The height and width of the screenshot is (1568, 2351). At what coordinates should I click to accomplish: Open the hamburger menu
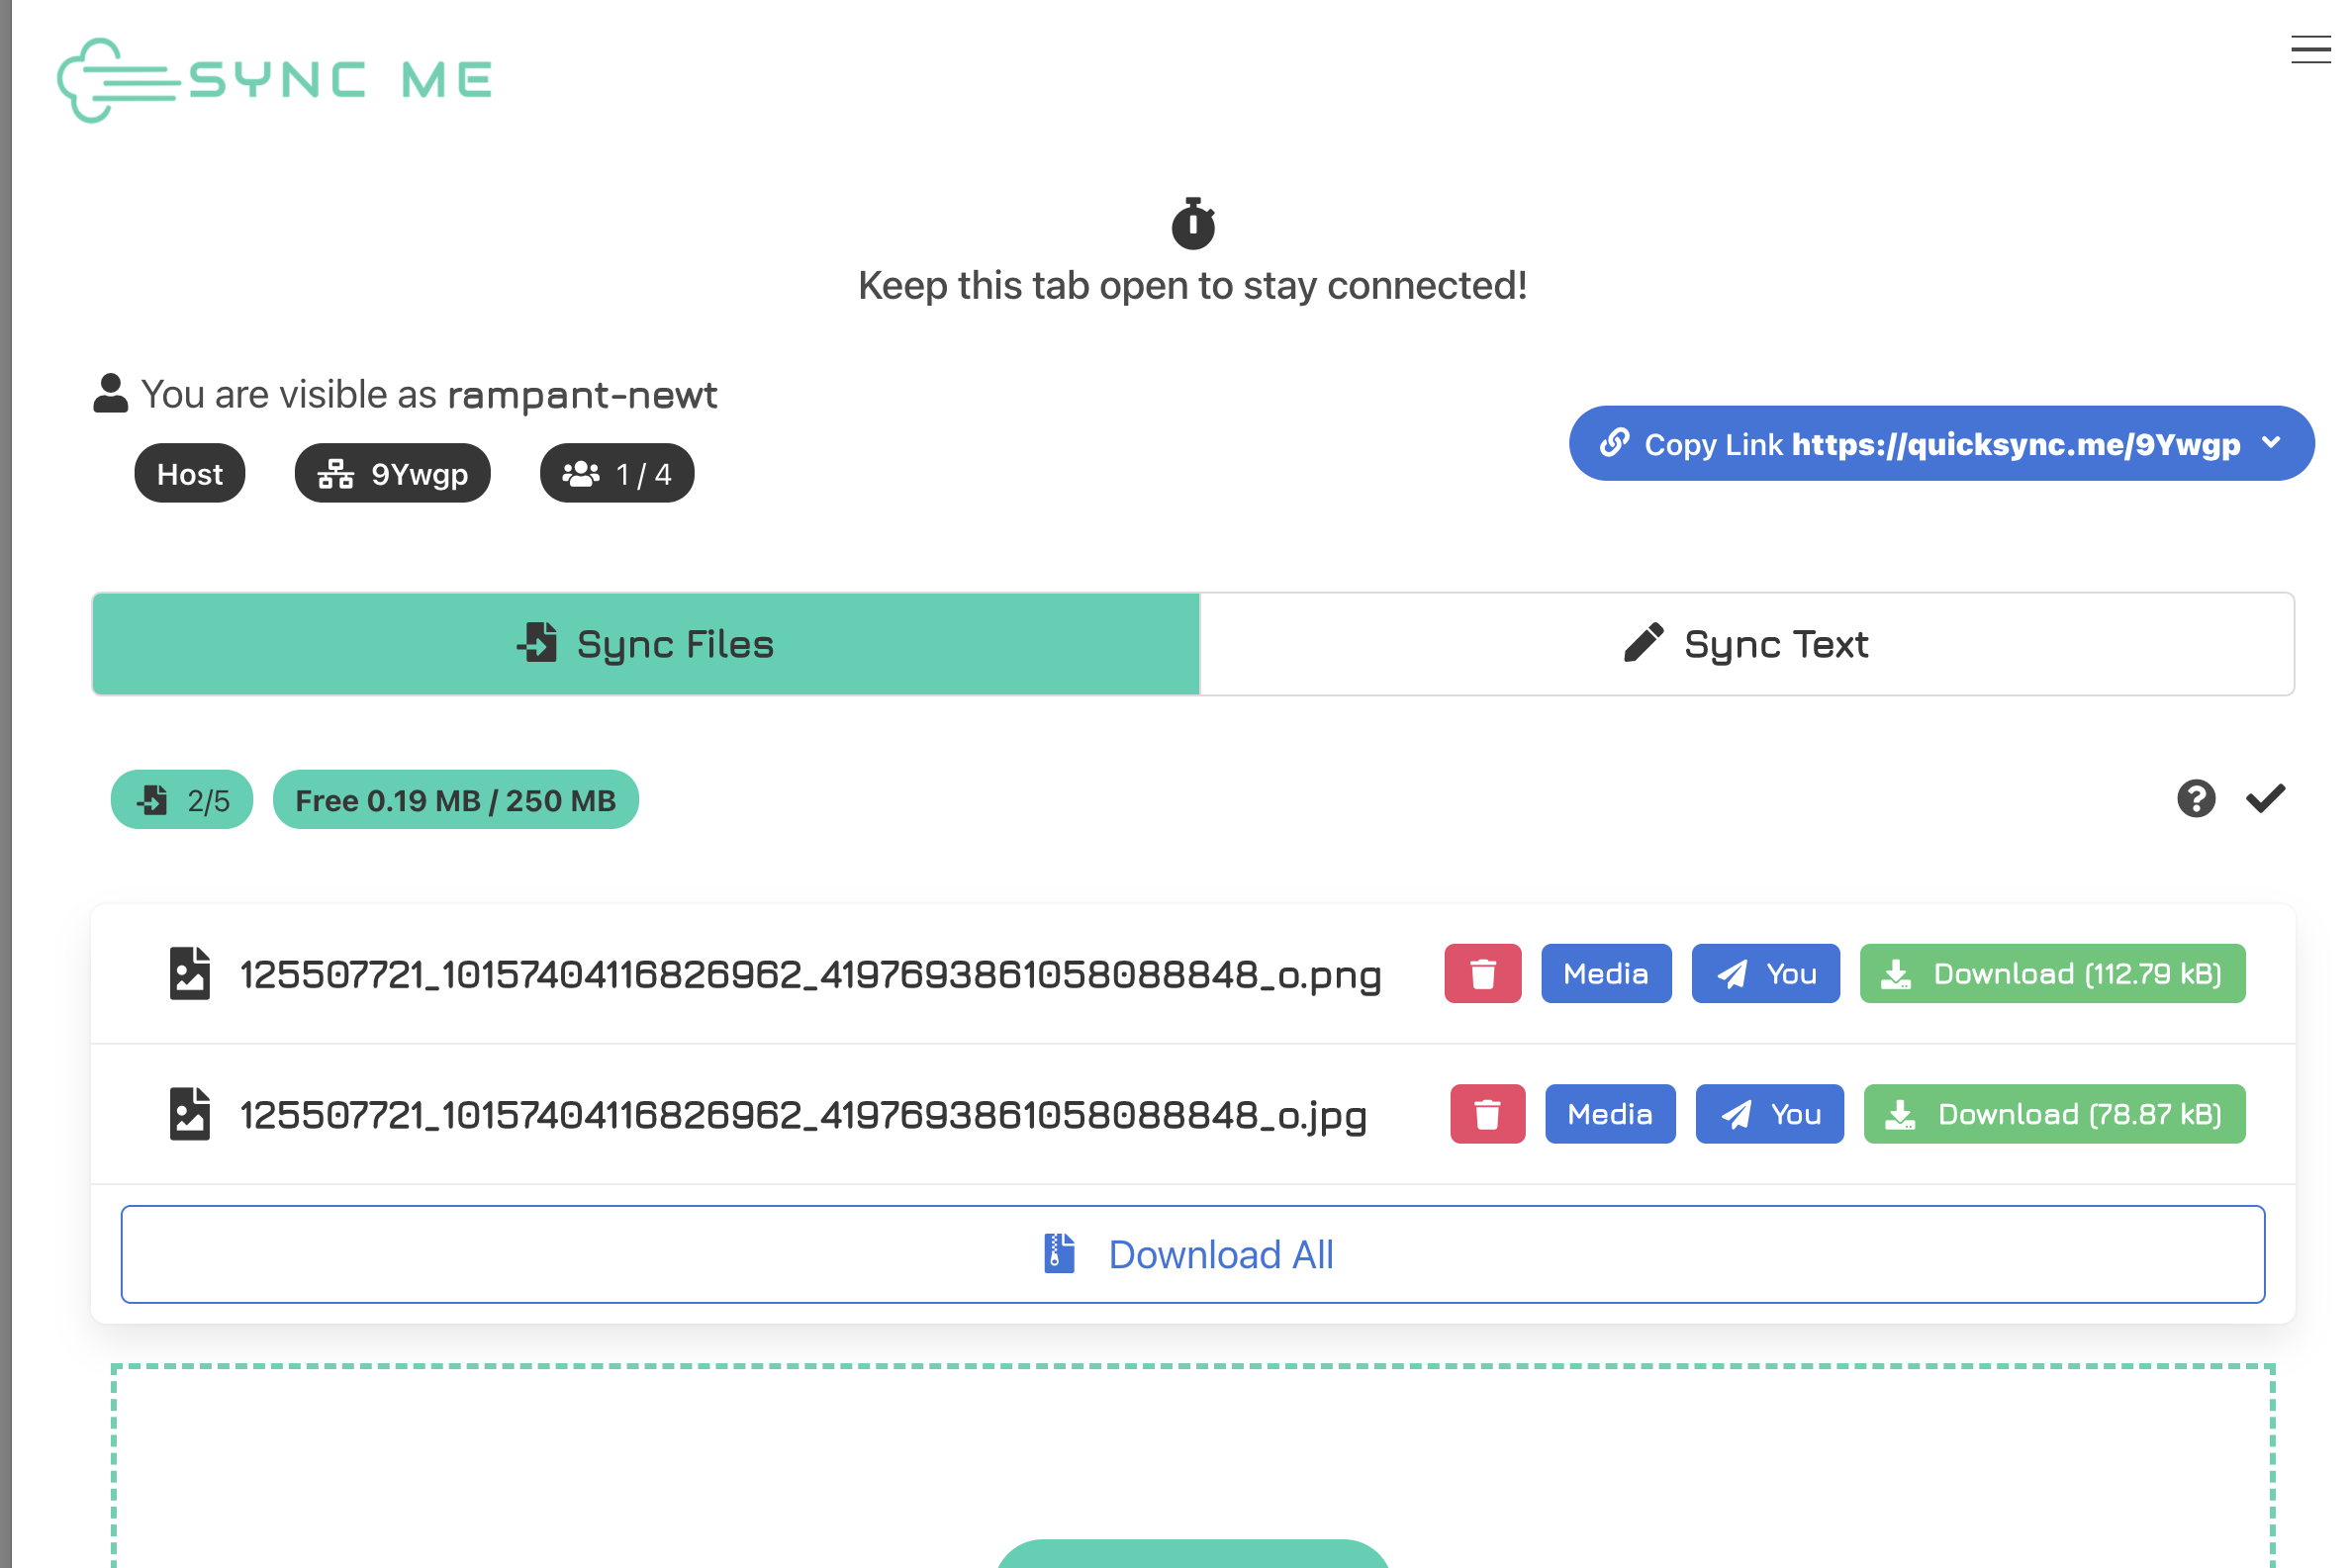coord(2310,51)
